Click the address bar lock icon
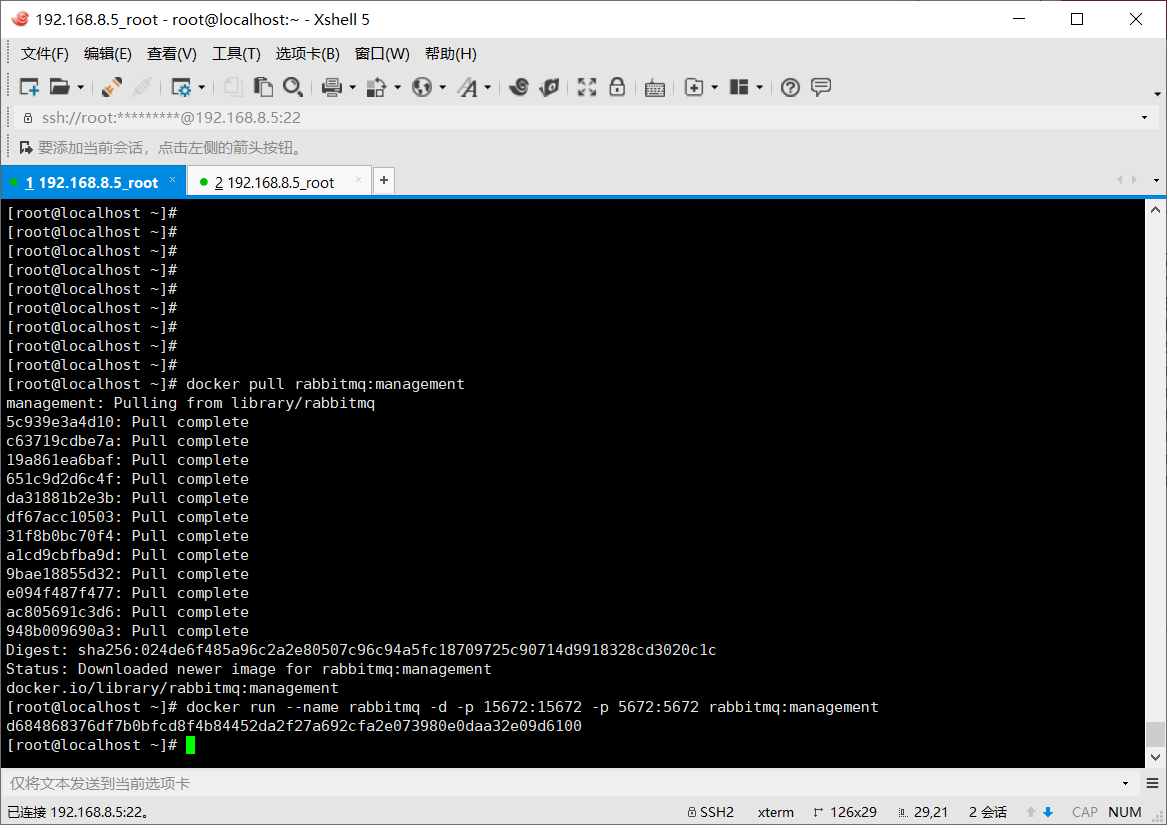The height and width of the screenshot is (825, 1167). click(x=28, y=118)
